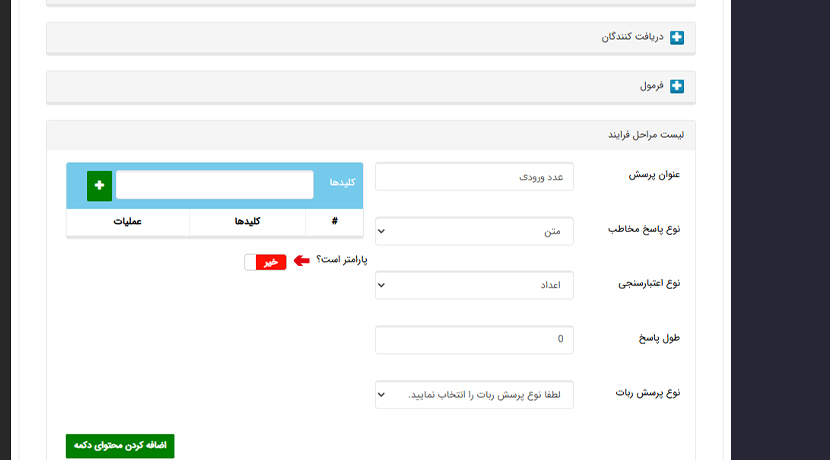
Task: Open the نوع اعتبارسنجی dropdown showing اعداد
Action: pos(474,285)
